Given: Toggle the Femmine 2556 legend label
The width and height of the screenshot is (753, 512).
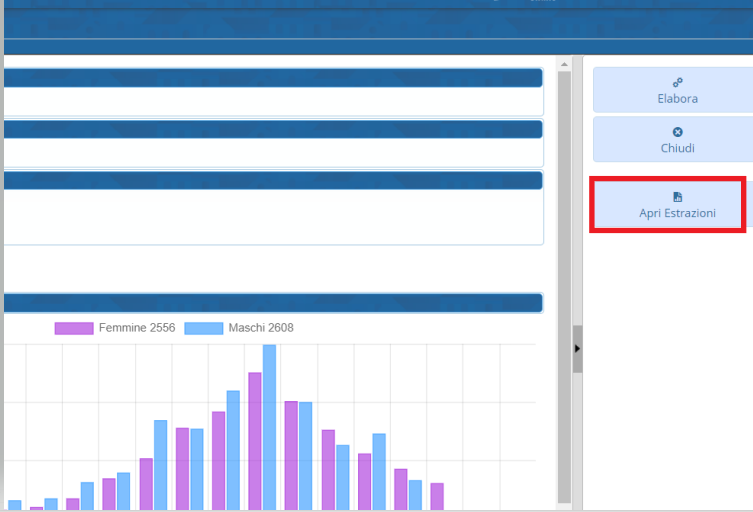Looking at the screenshot, I should click(136, 328).
